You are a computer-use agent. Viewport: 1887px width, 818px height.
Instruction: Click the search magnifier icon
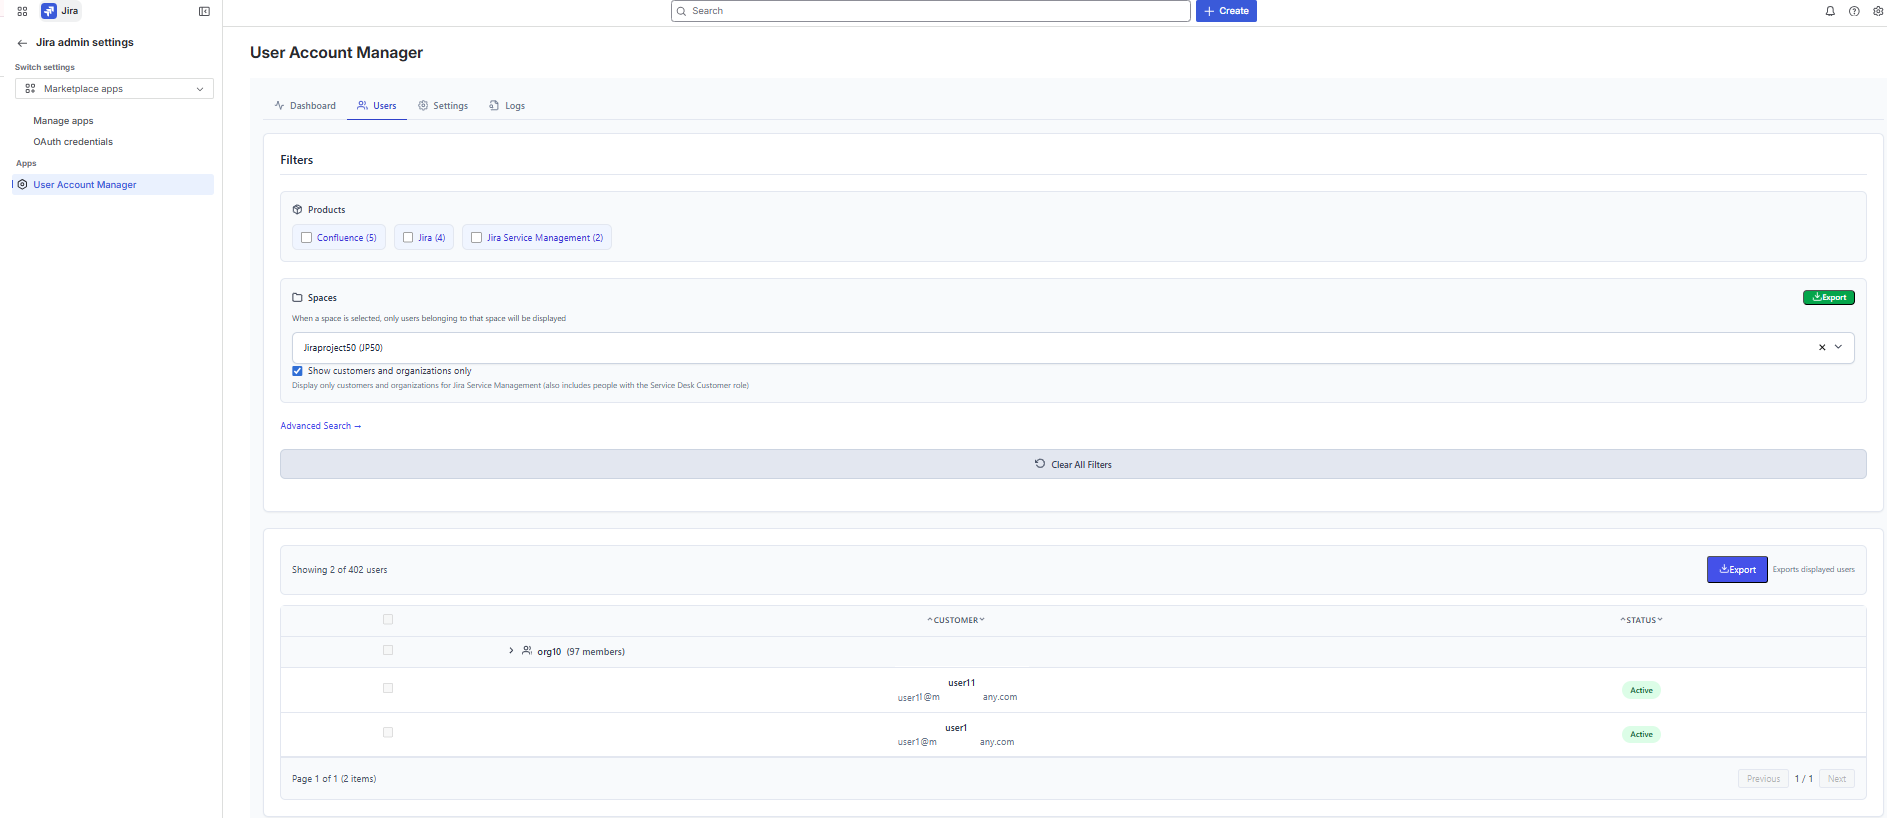682,11
